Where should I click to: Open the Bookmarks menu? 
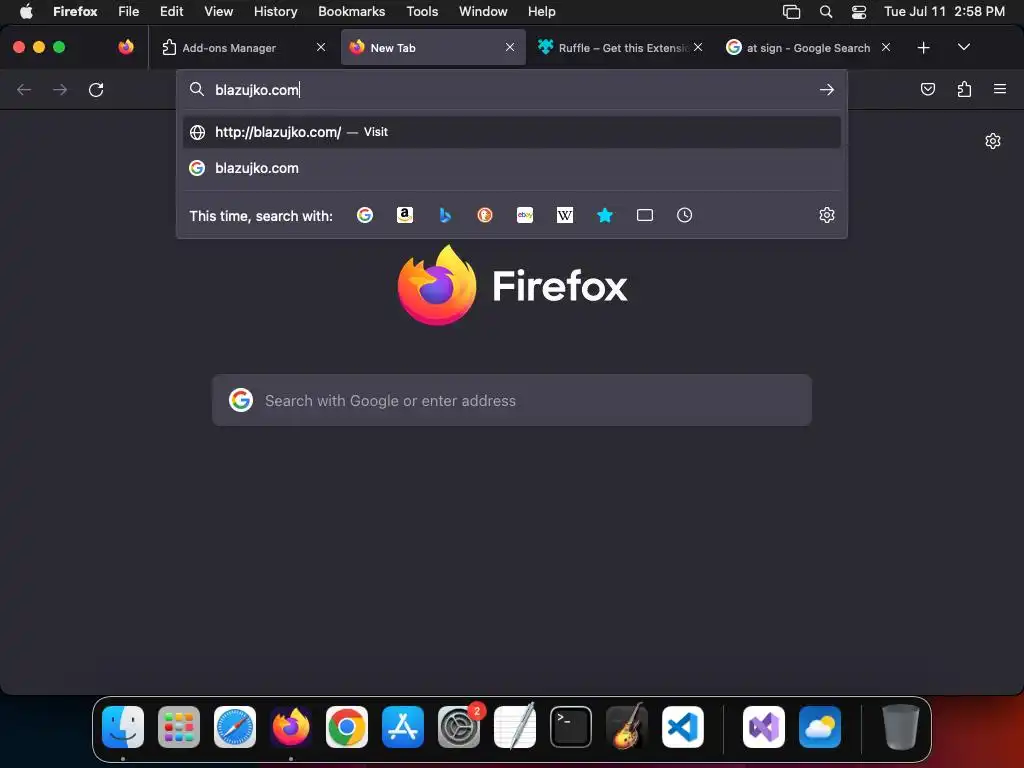[351, 11]
